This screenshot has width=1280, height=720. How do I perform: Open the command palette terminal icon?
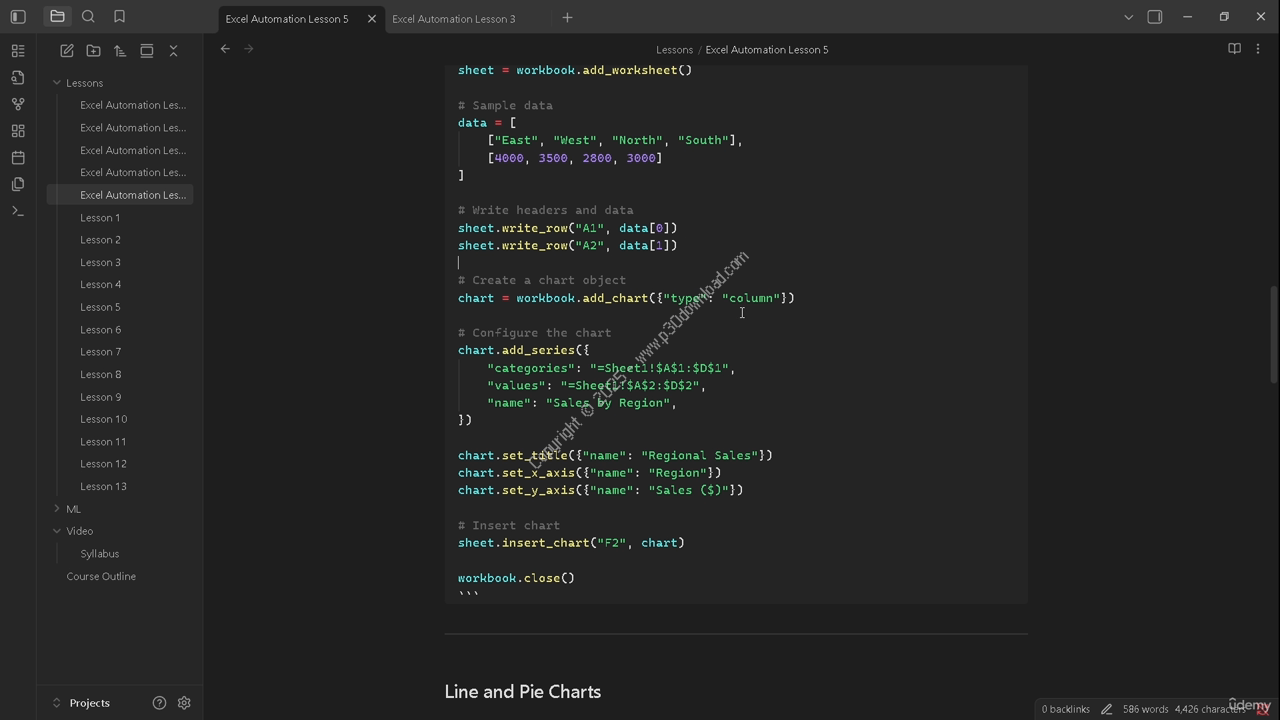(18, 211)
